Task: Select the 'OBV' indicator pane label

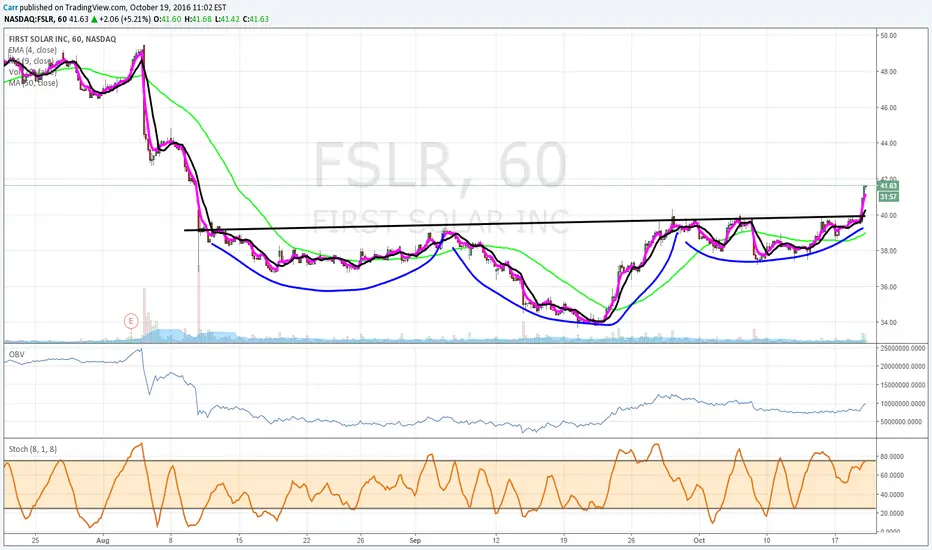Action: tap(16, 354)
